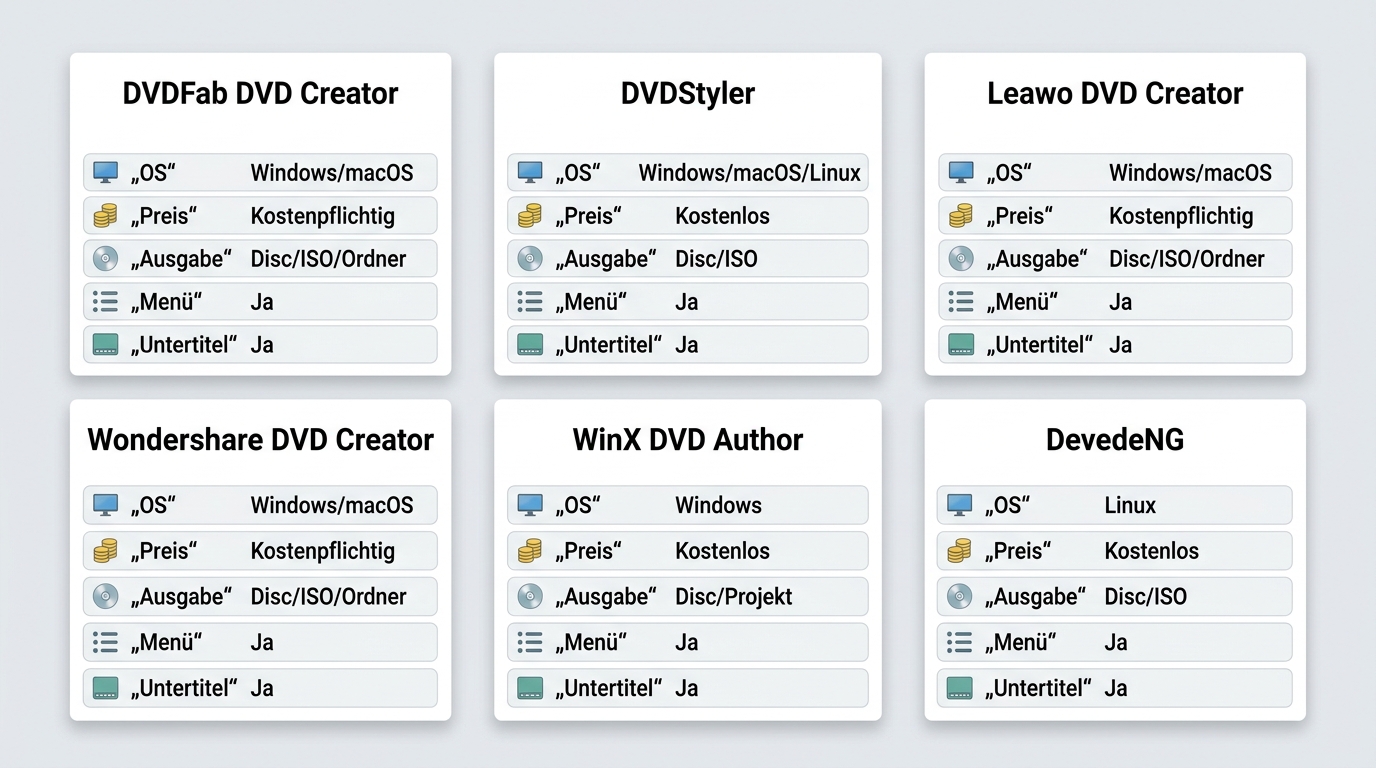1376x768 pixels.
Task: Click the coins icon in WinX DVD Author card
Action: (530, 550)
